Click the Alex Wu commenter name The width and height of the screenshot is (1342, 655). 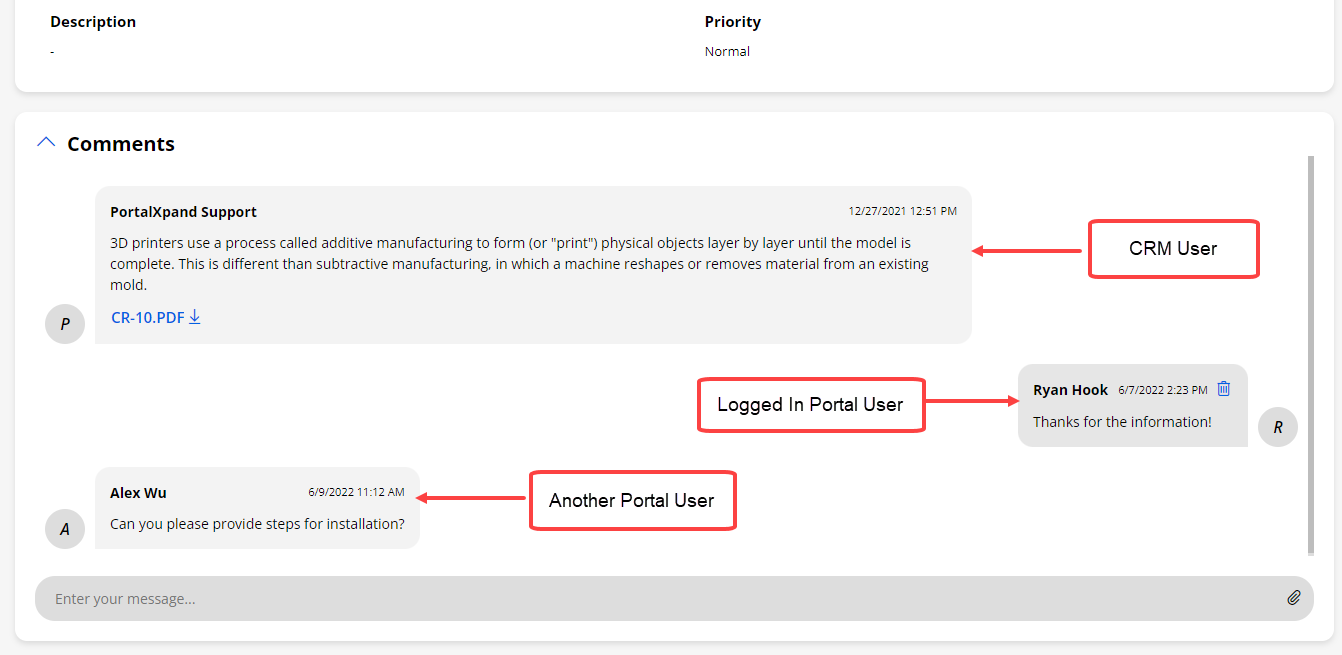click(138, 493)
